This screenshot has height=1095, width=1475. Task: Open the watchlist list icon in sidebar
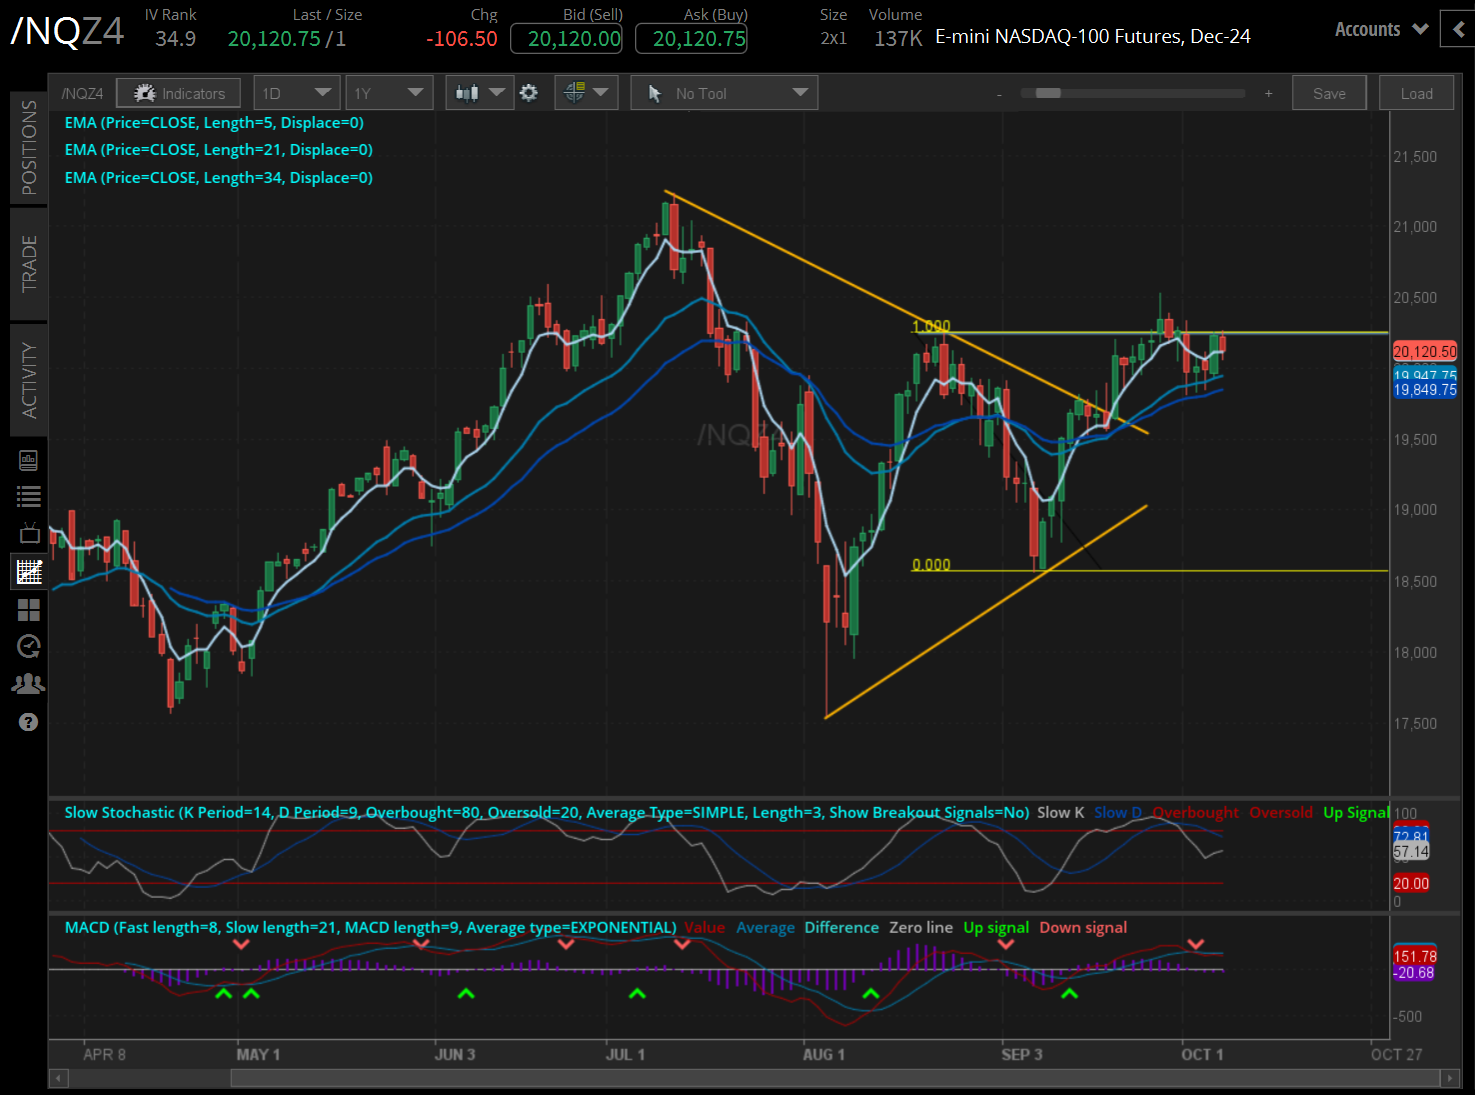pos(29,496)
